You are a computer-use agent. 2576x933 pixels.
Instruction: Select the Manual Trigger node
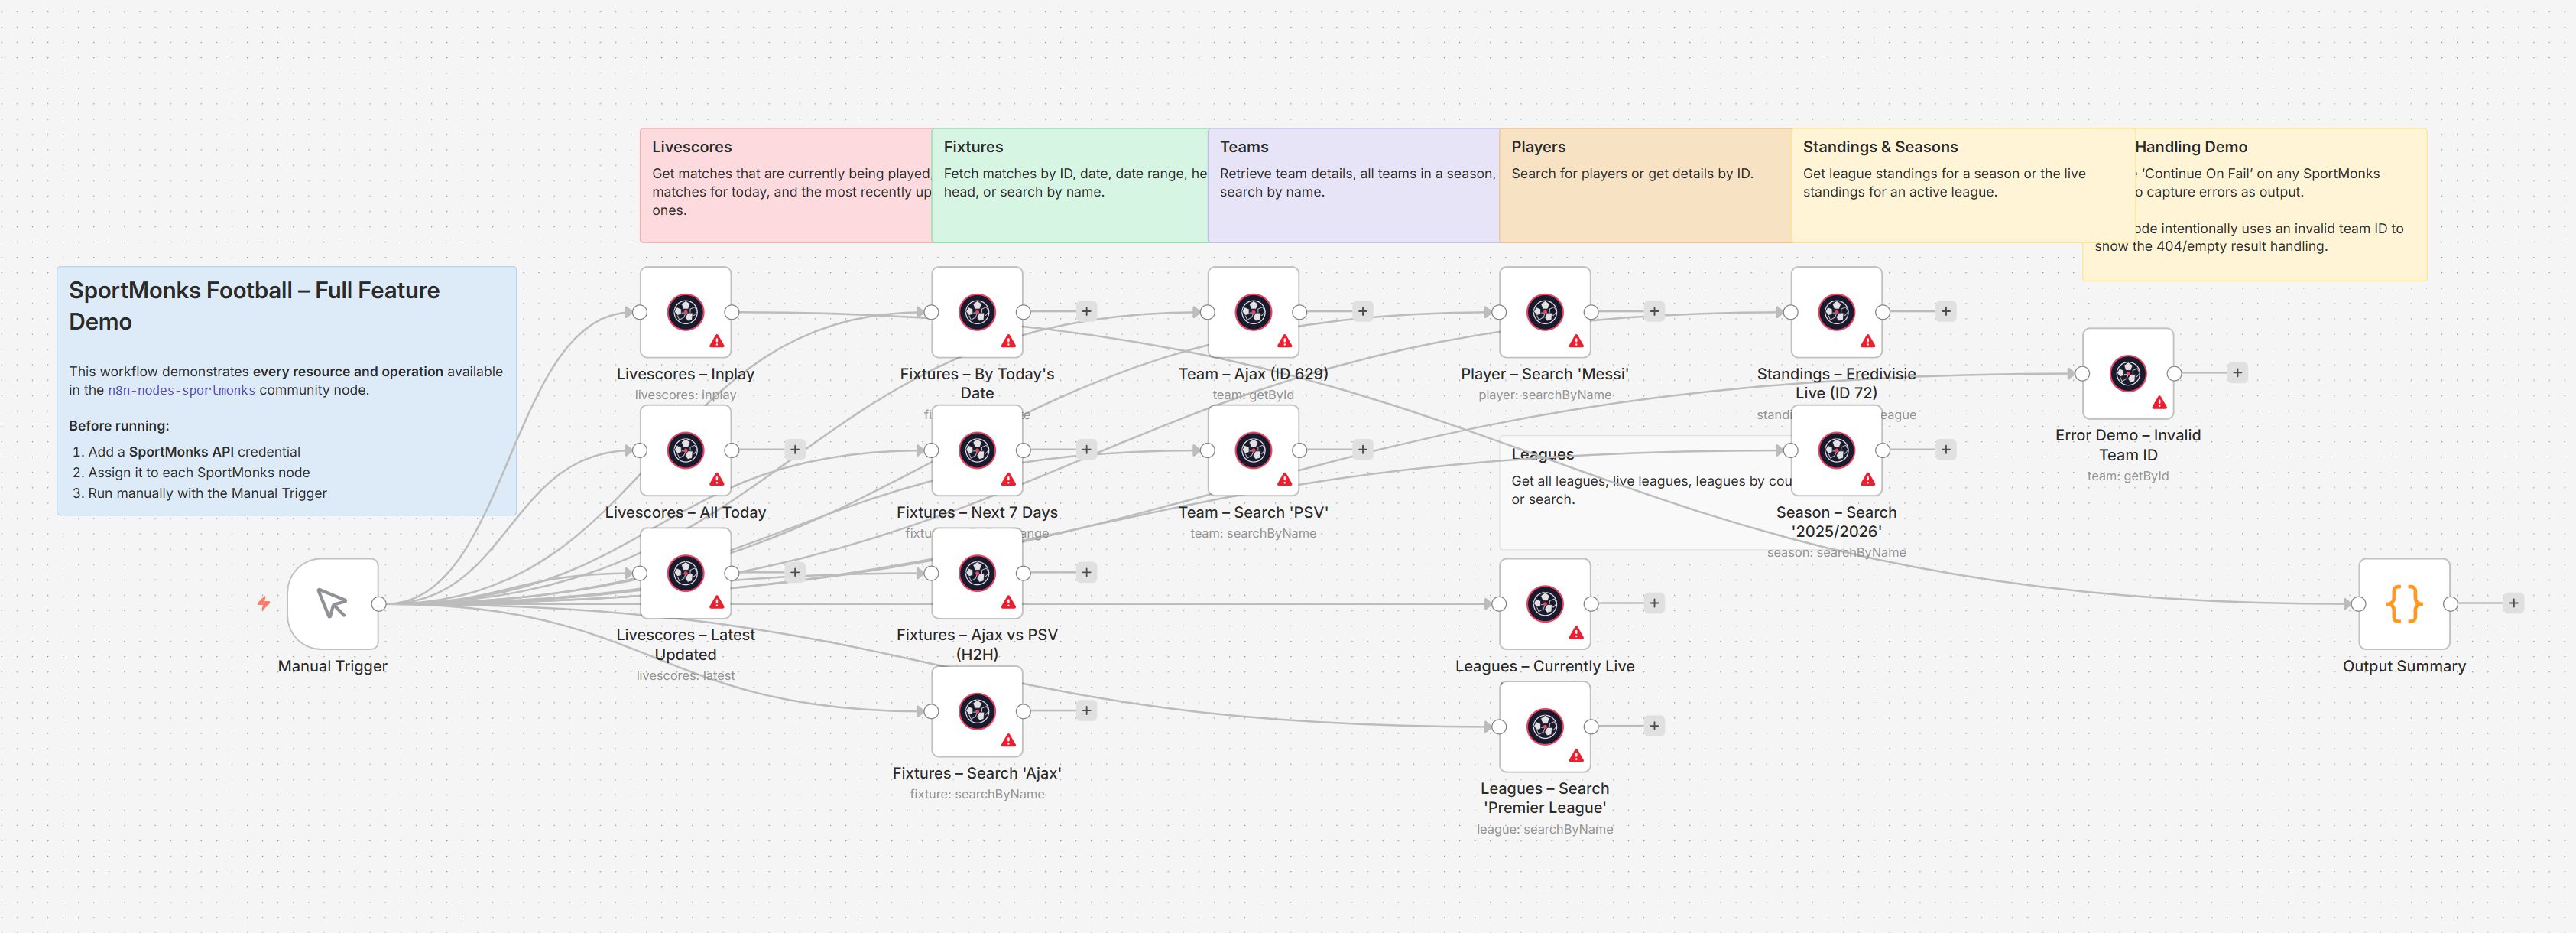(332, 603)
